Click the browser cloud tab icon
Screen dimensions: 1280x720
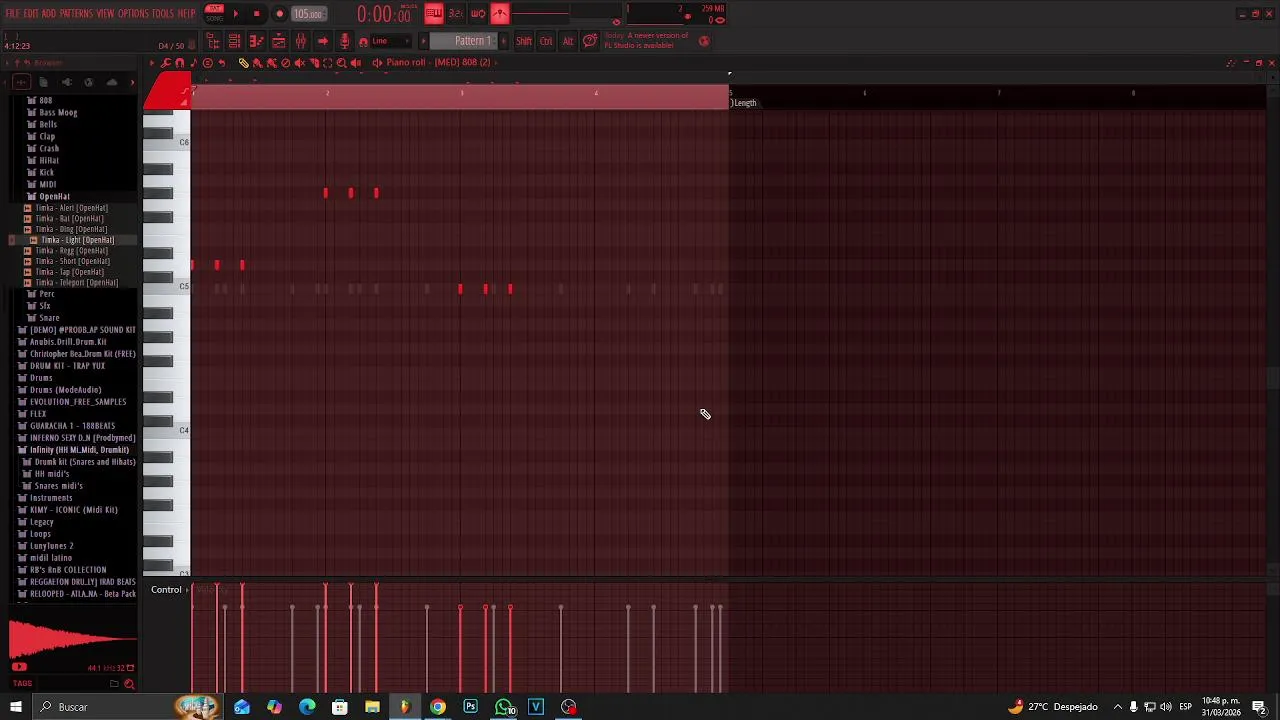(x=112, y=82)
